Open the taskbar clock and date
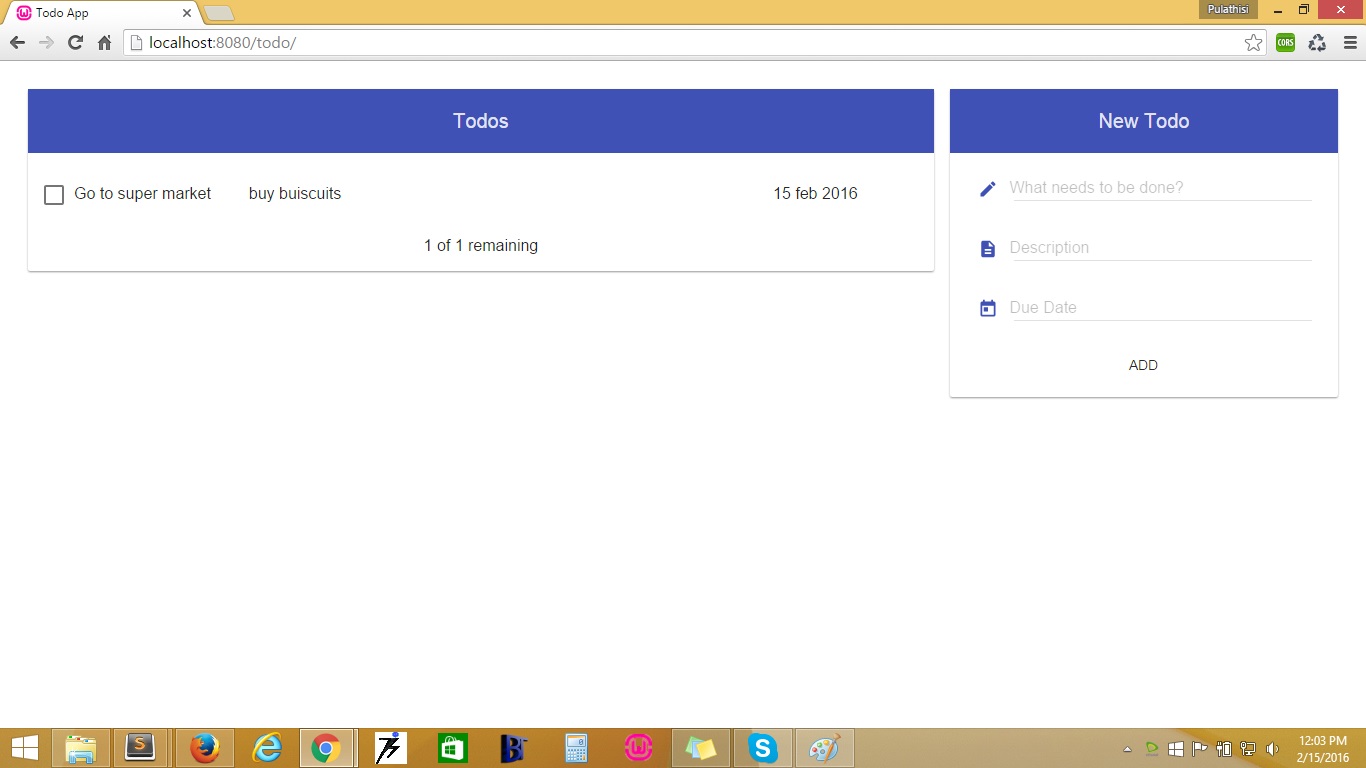This screenshot has width=1366, height=768. click(1323, 749)
